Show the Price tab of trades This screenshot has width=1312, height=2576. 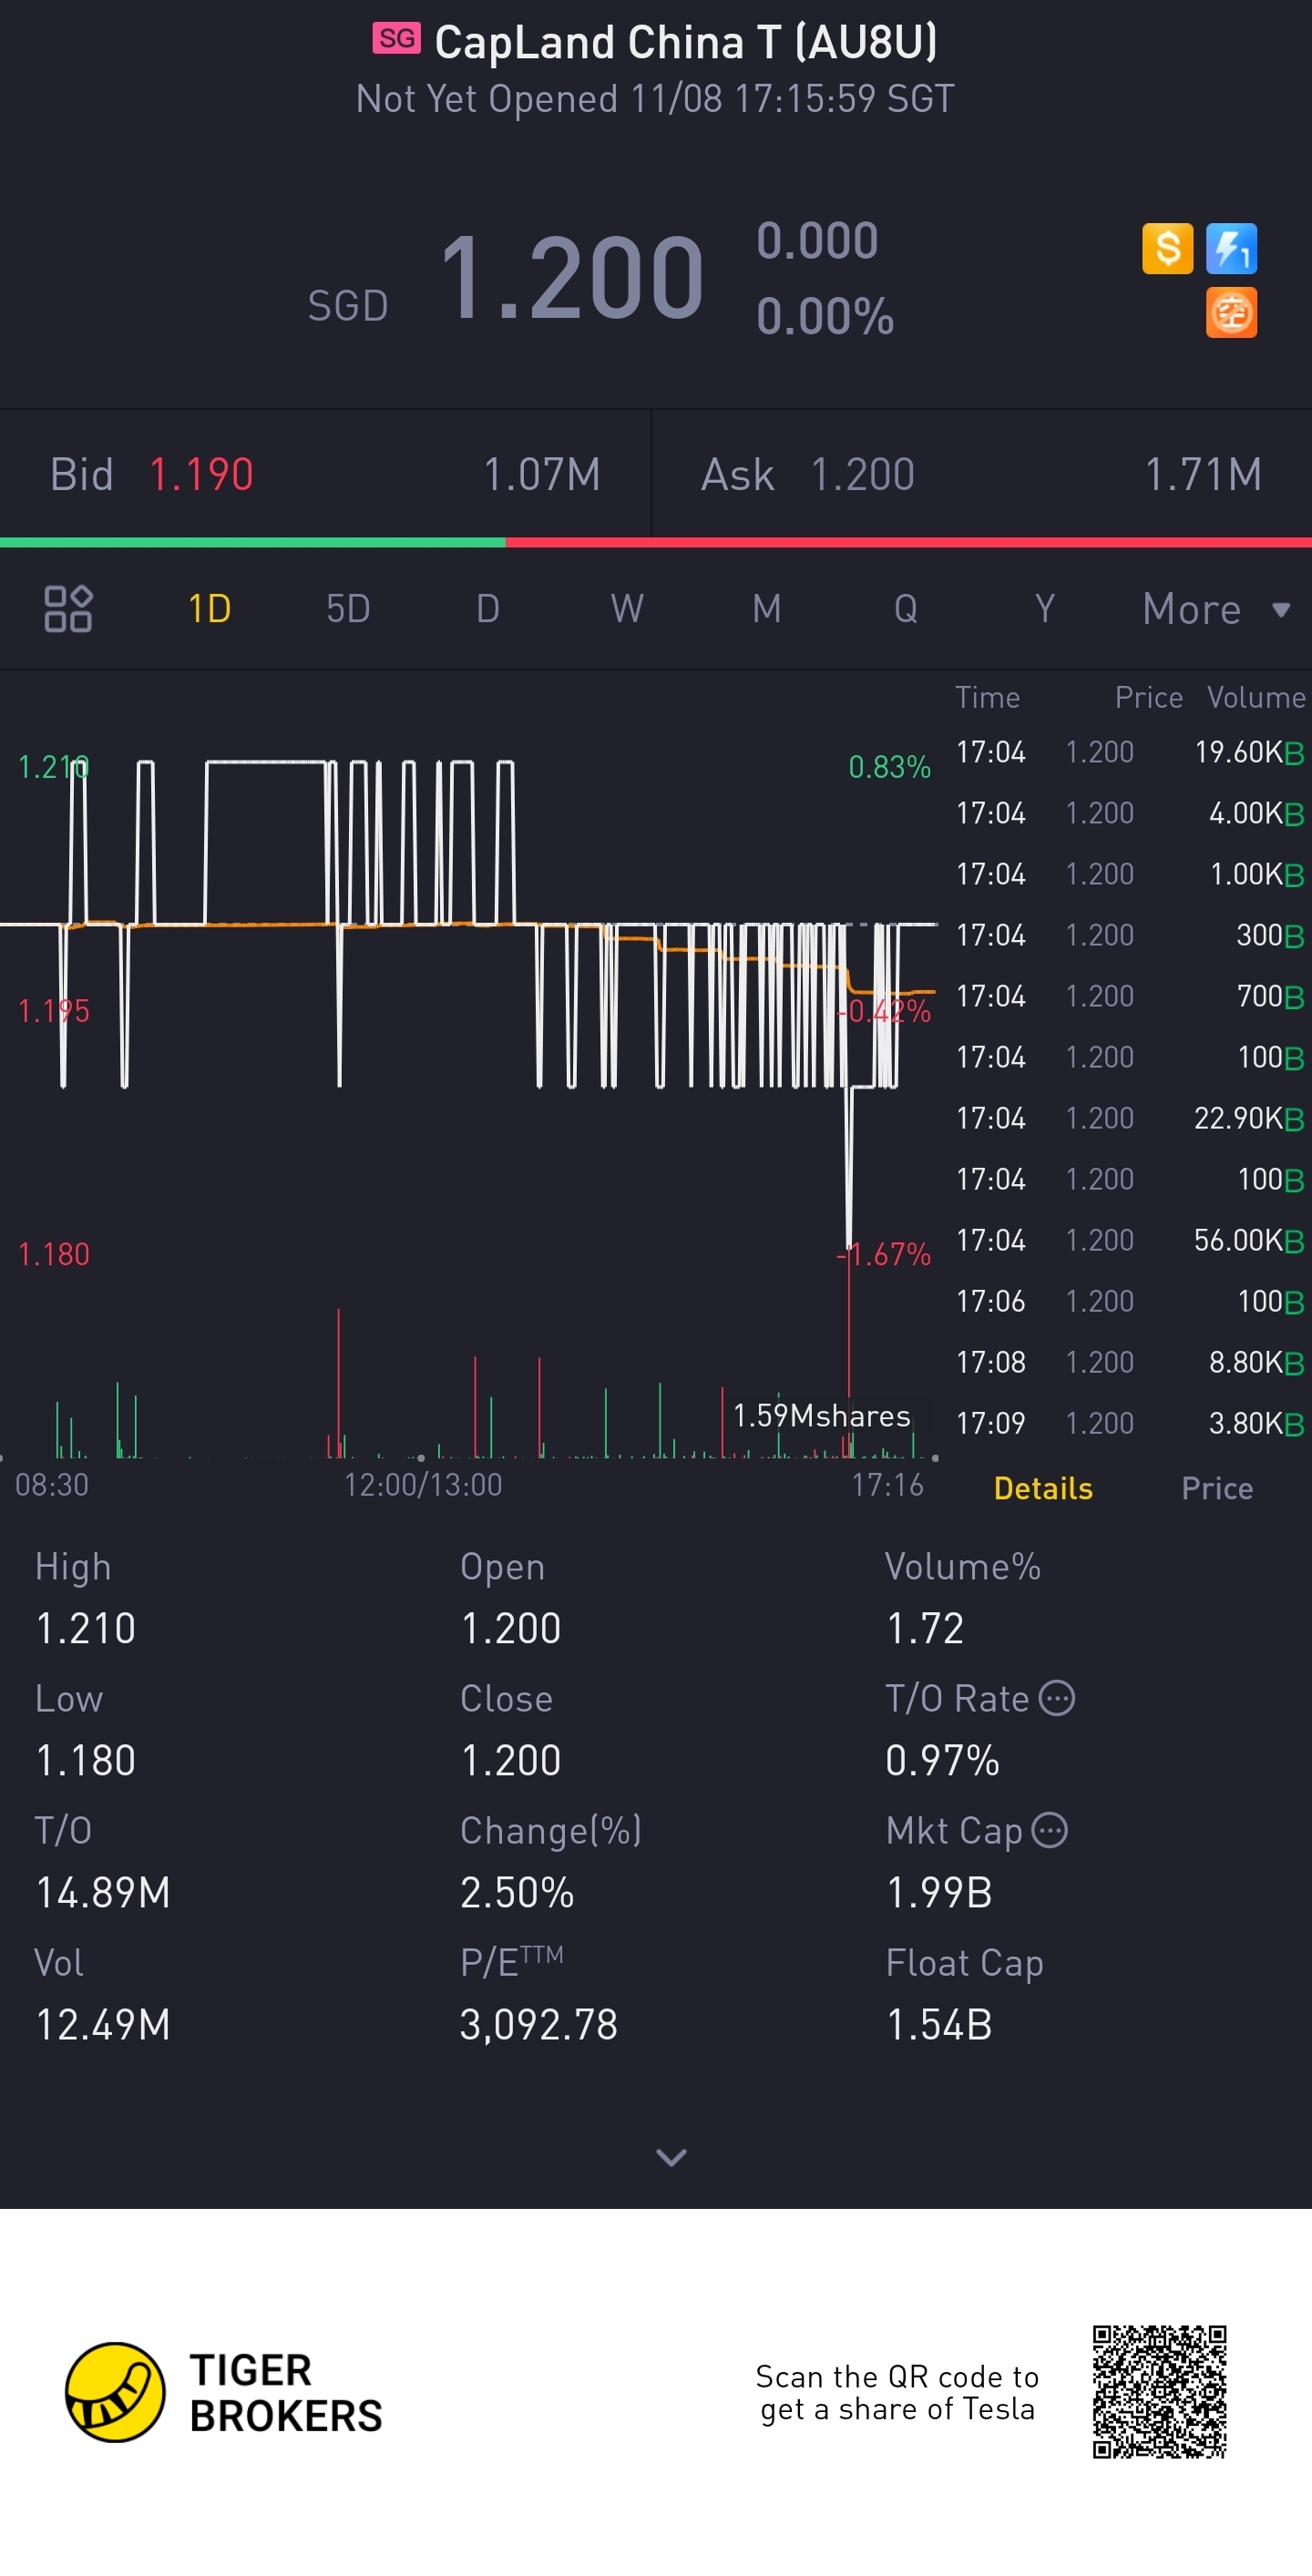coord(1216,1488)
